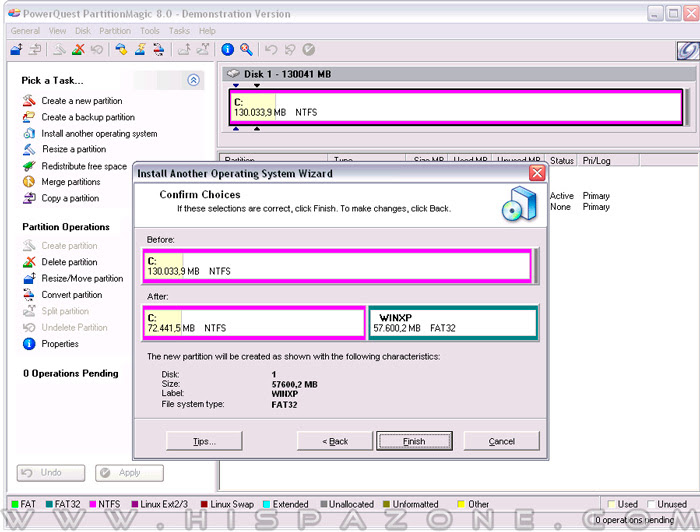This screenshot has width=700, height=532.
Task: Click the grayed checkmark Apply toolbar icon
Action: pyautogui.click(x=308, y=49)
